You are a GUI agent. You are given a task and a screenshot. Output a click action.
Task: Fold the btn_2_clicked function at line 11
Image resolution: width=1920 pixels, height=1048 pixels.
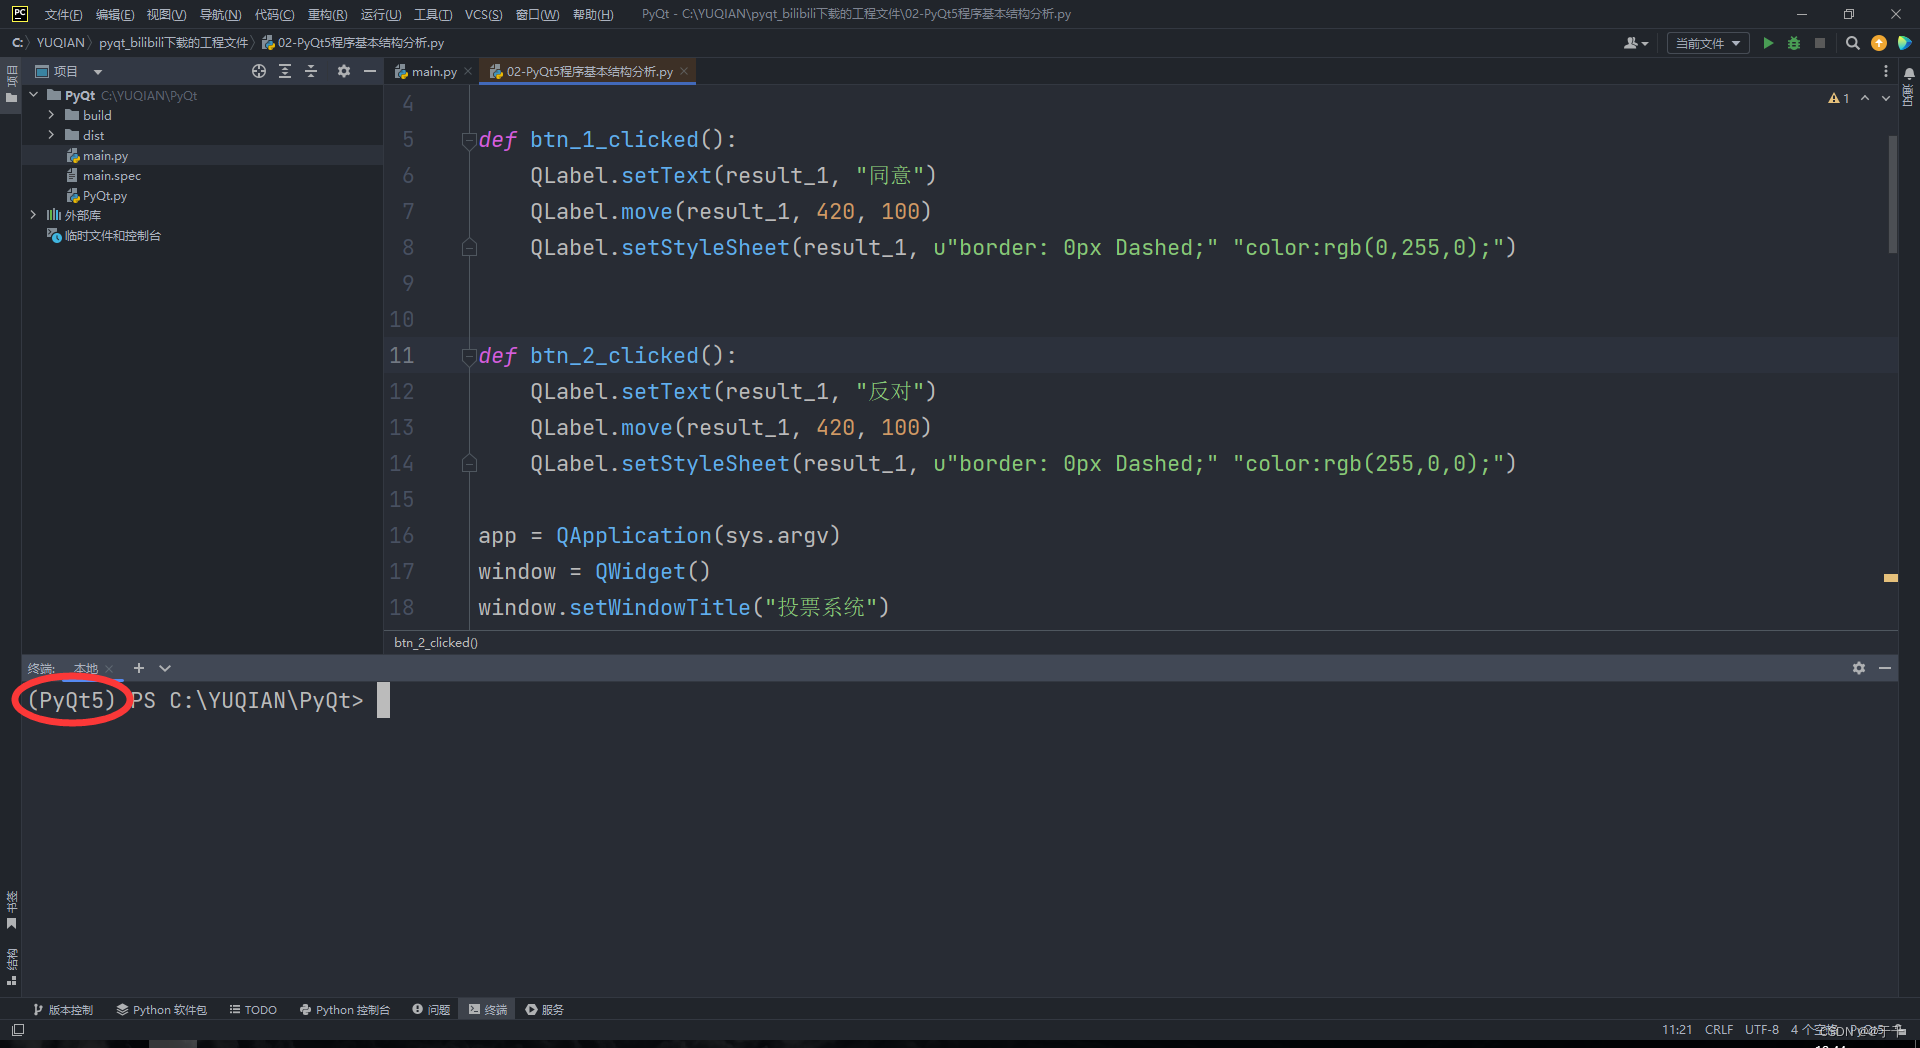click(x=468, y=356)
